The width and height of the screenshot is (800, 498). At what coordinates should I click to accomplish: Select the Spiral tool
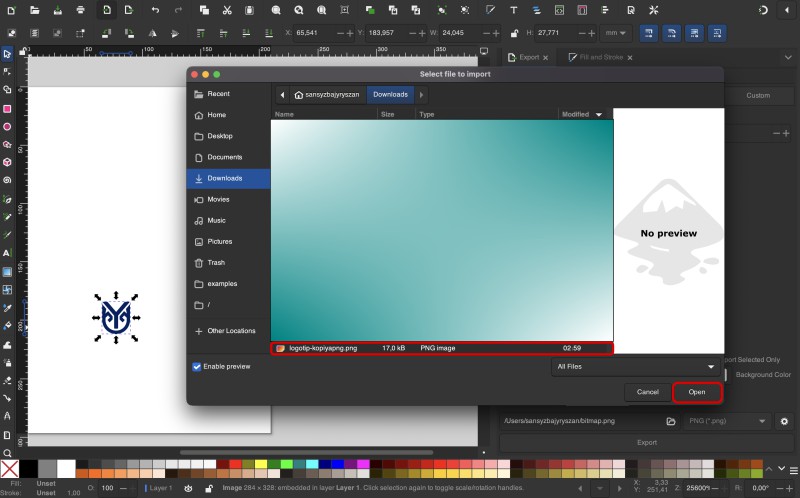(x=7, y=180)
